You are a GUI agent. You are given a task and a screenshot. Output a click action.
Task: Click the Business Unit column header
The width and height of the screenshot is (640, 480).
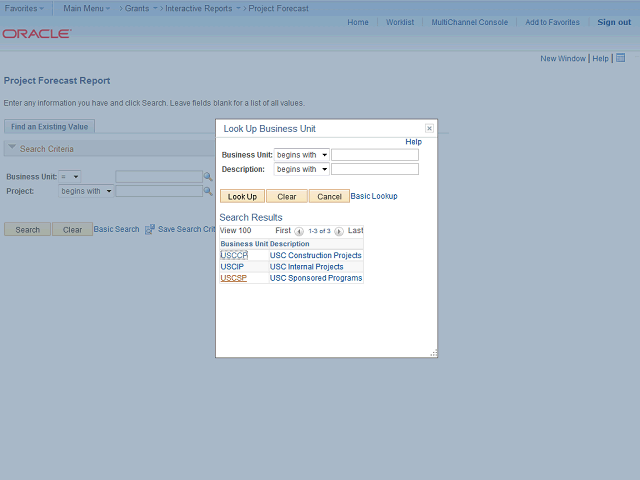coord(244,244)
